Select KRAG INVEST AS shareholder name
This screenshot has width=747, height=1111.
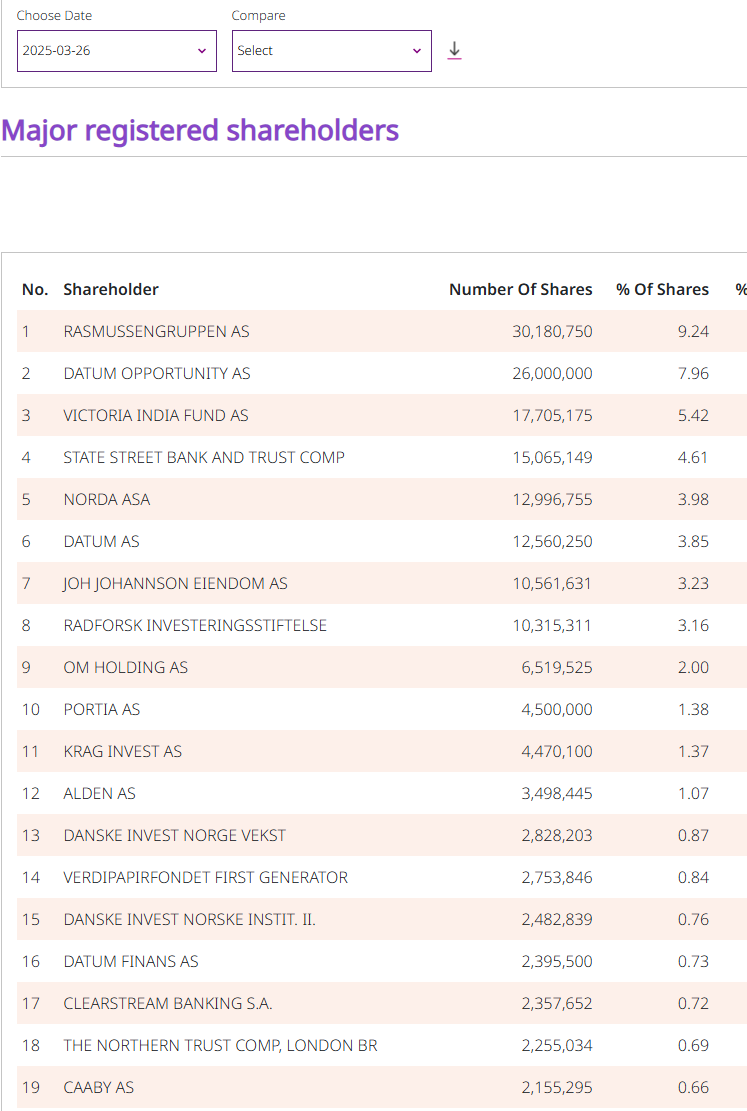coord(123,751)
